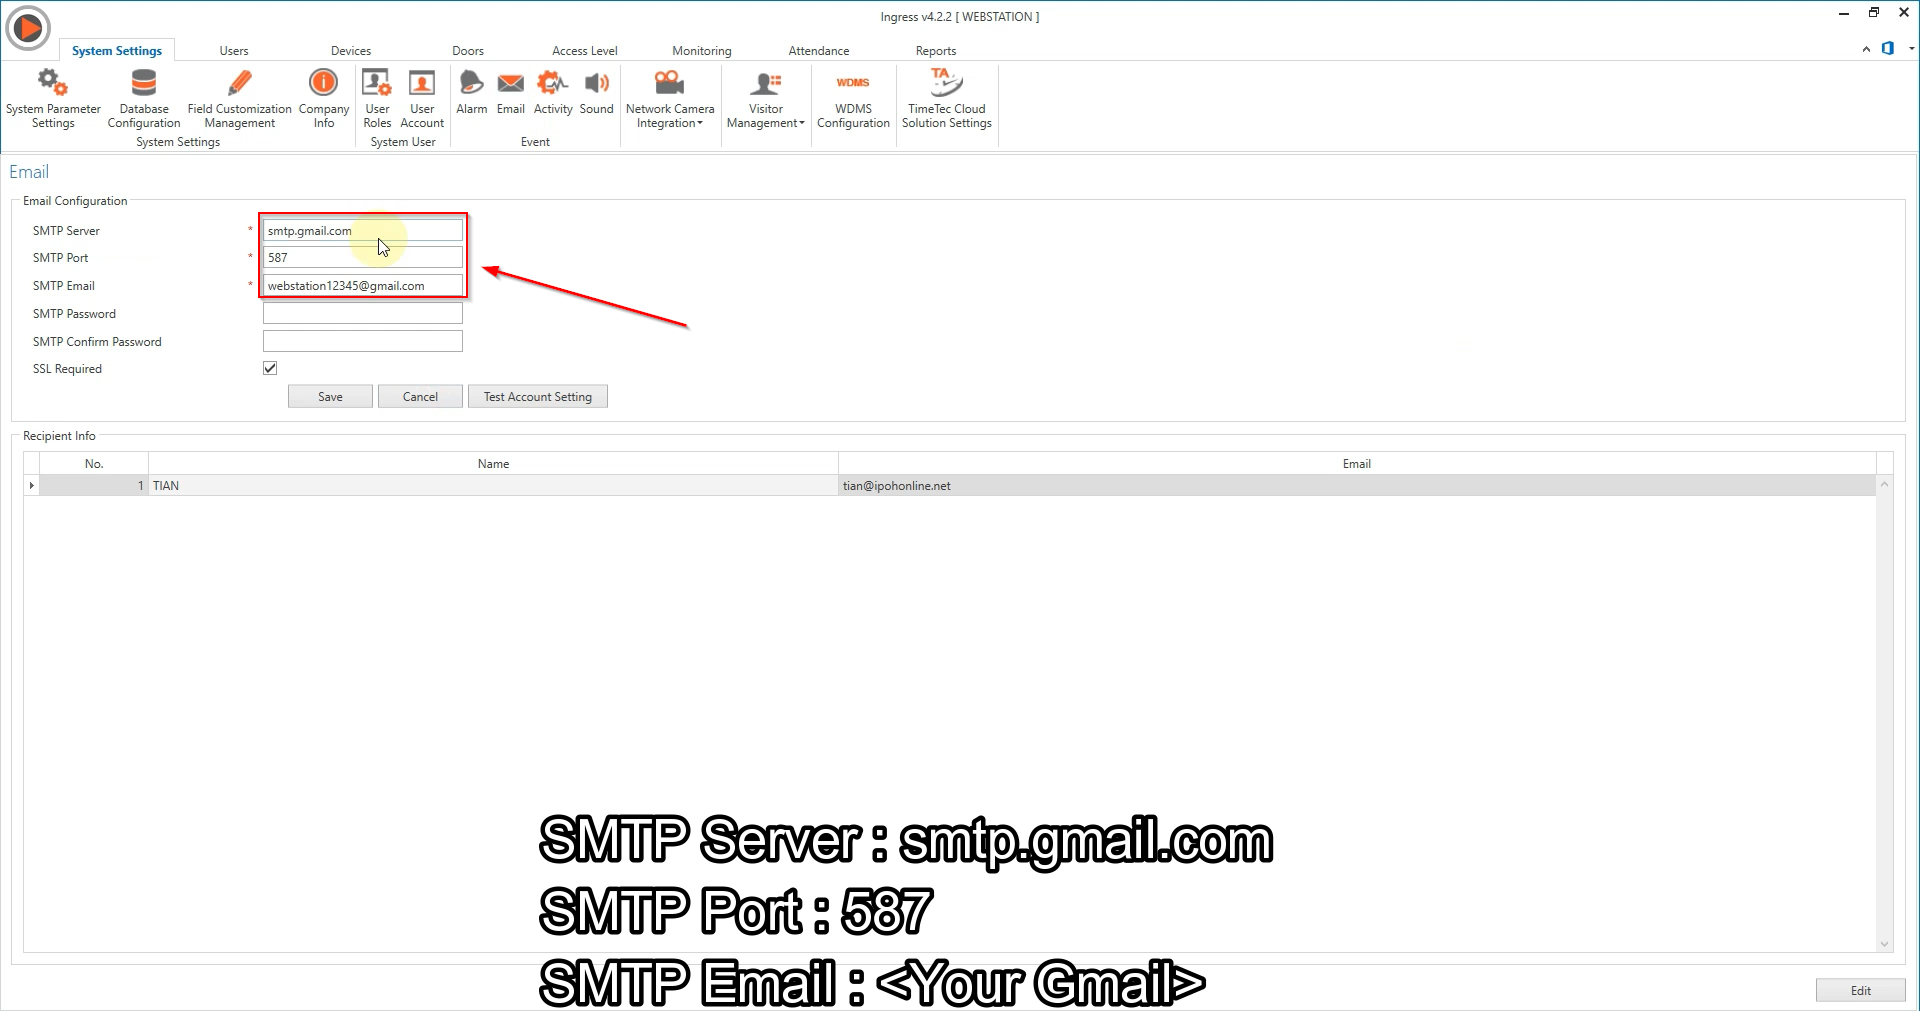Open Alarm event settings

pos(471,92)
